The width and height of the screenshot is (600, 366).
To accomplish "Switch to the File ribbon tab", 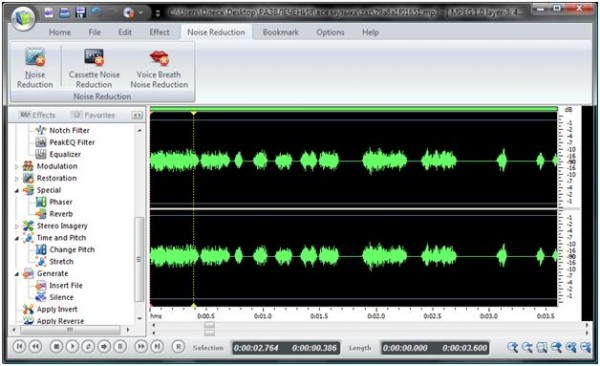I will pos(95,32).
